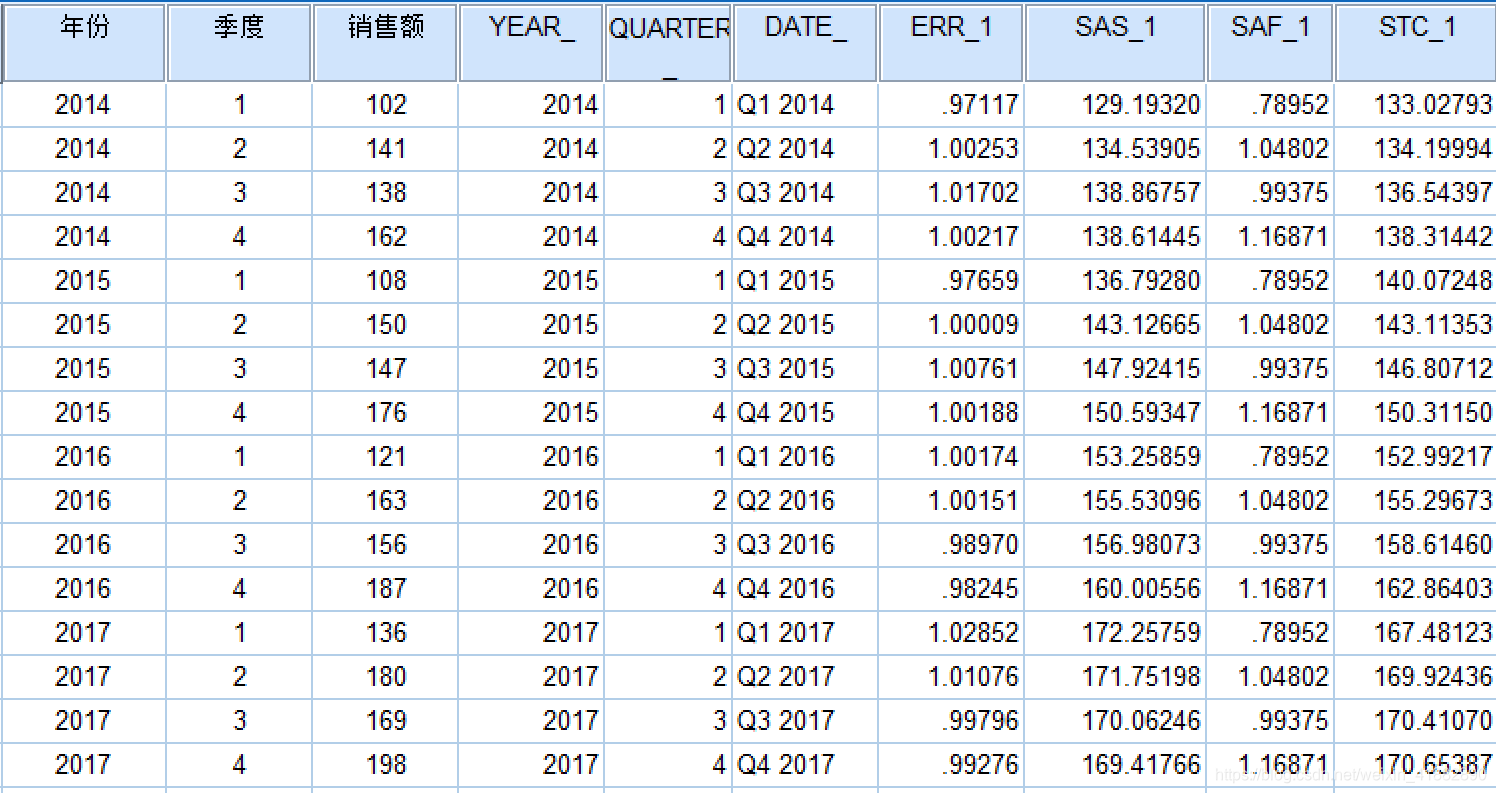Image resolution: width=1496 pixels, height=793 pixels.
Task: Select STC_1 value 162.86403
Action: (x=1416, y=589)
